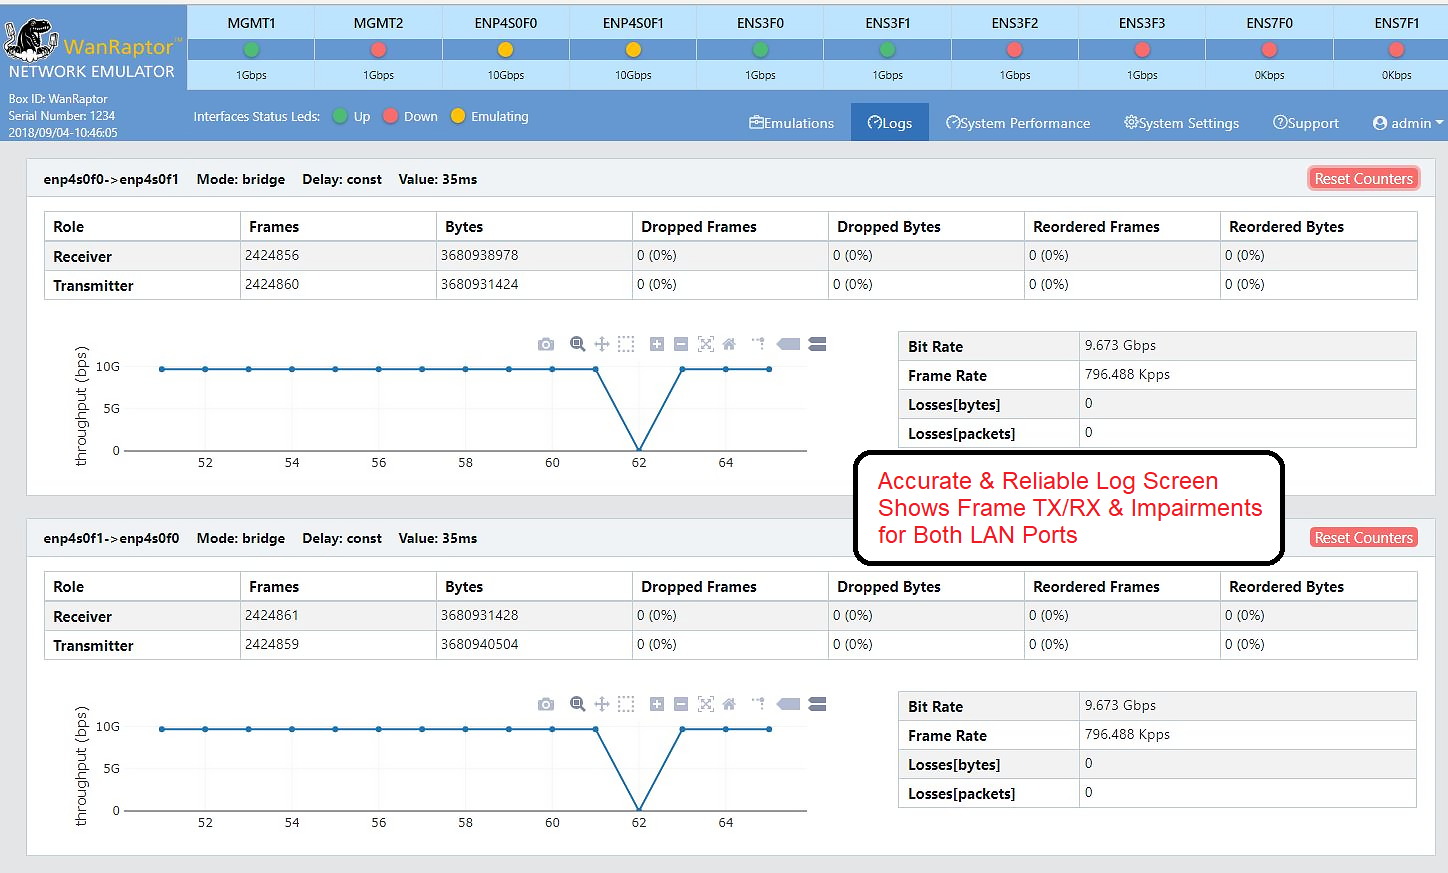The image size is (1448, 873).
Task: Activate Pan tool on top throughput chart
Action: (x=602, y=344)
